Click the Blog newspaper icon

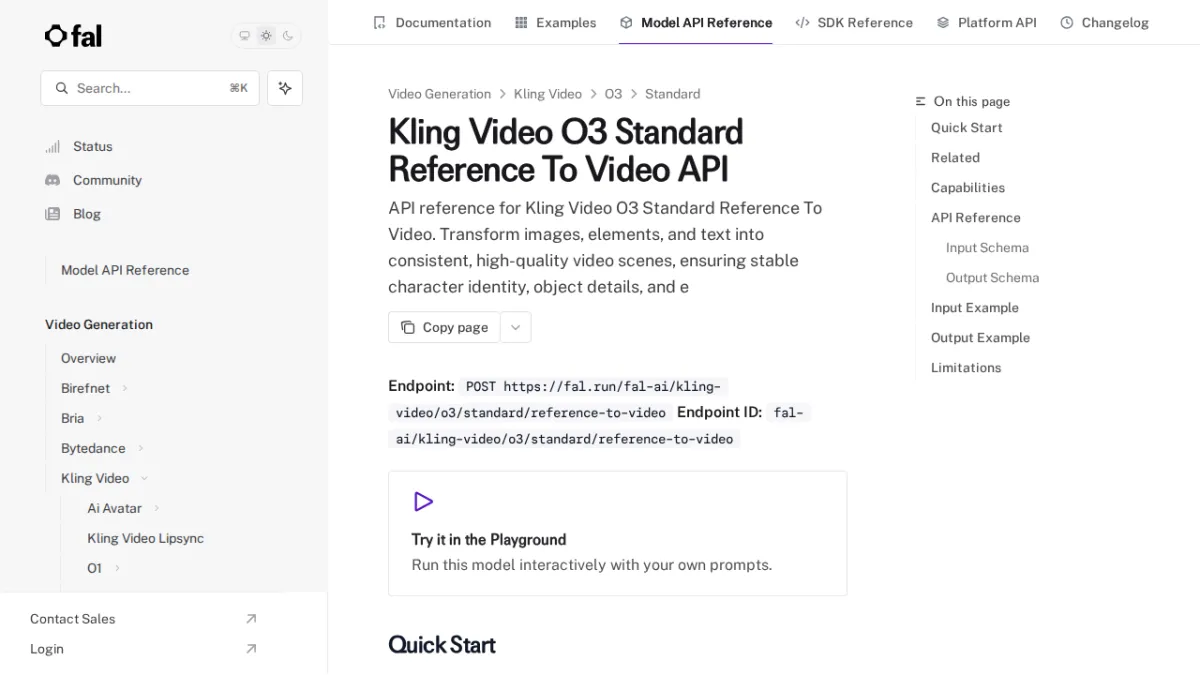pos(53,214)
